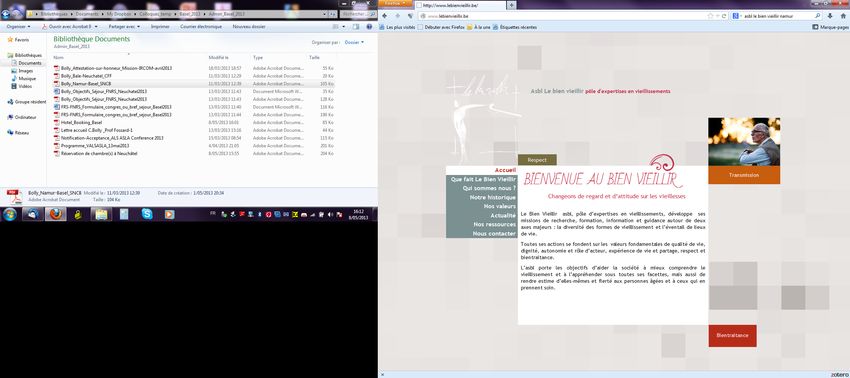Expand the Organiser dropdown menu

[x=18, y=26]
